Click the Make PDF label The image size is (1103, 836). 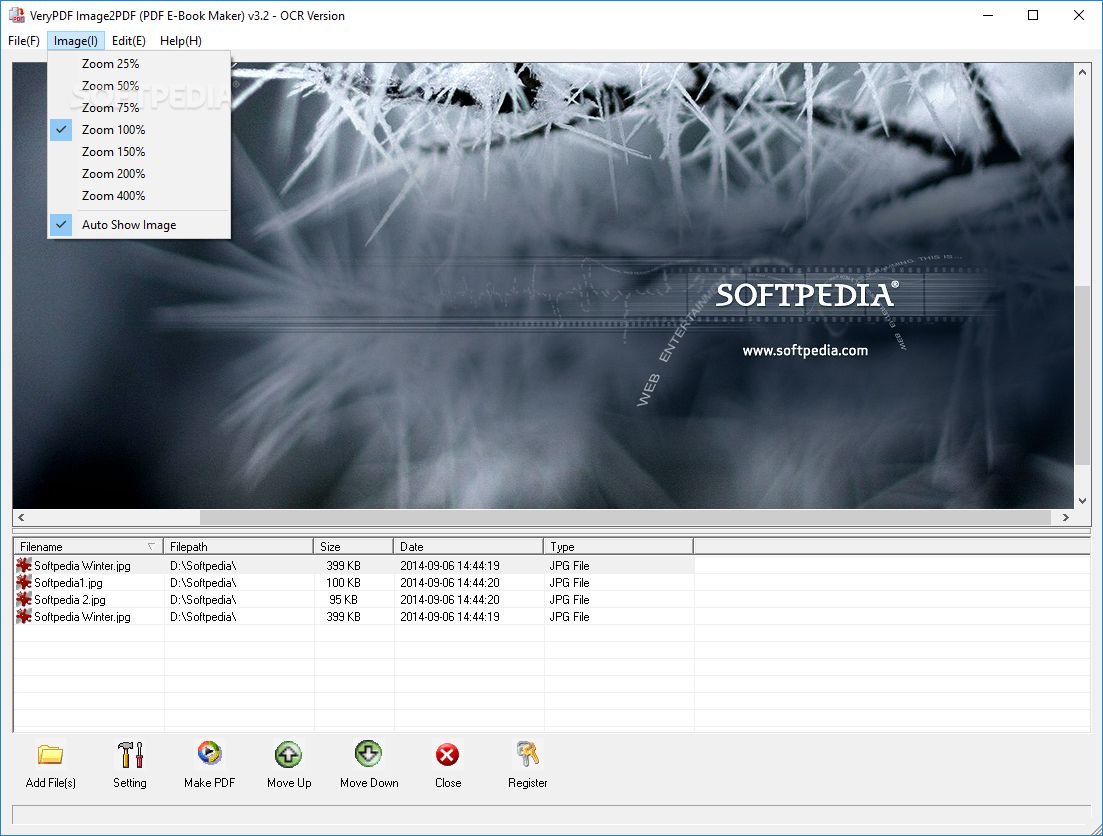210,783
